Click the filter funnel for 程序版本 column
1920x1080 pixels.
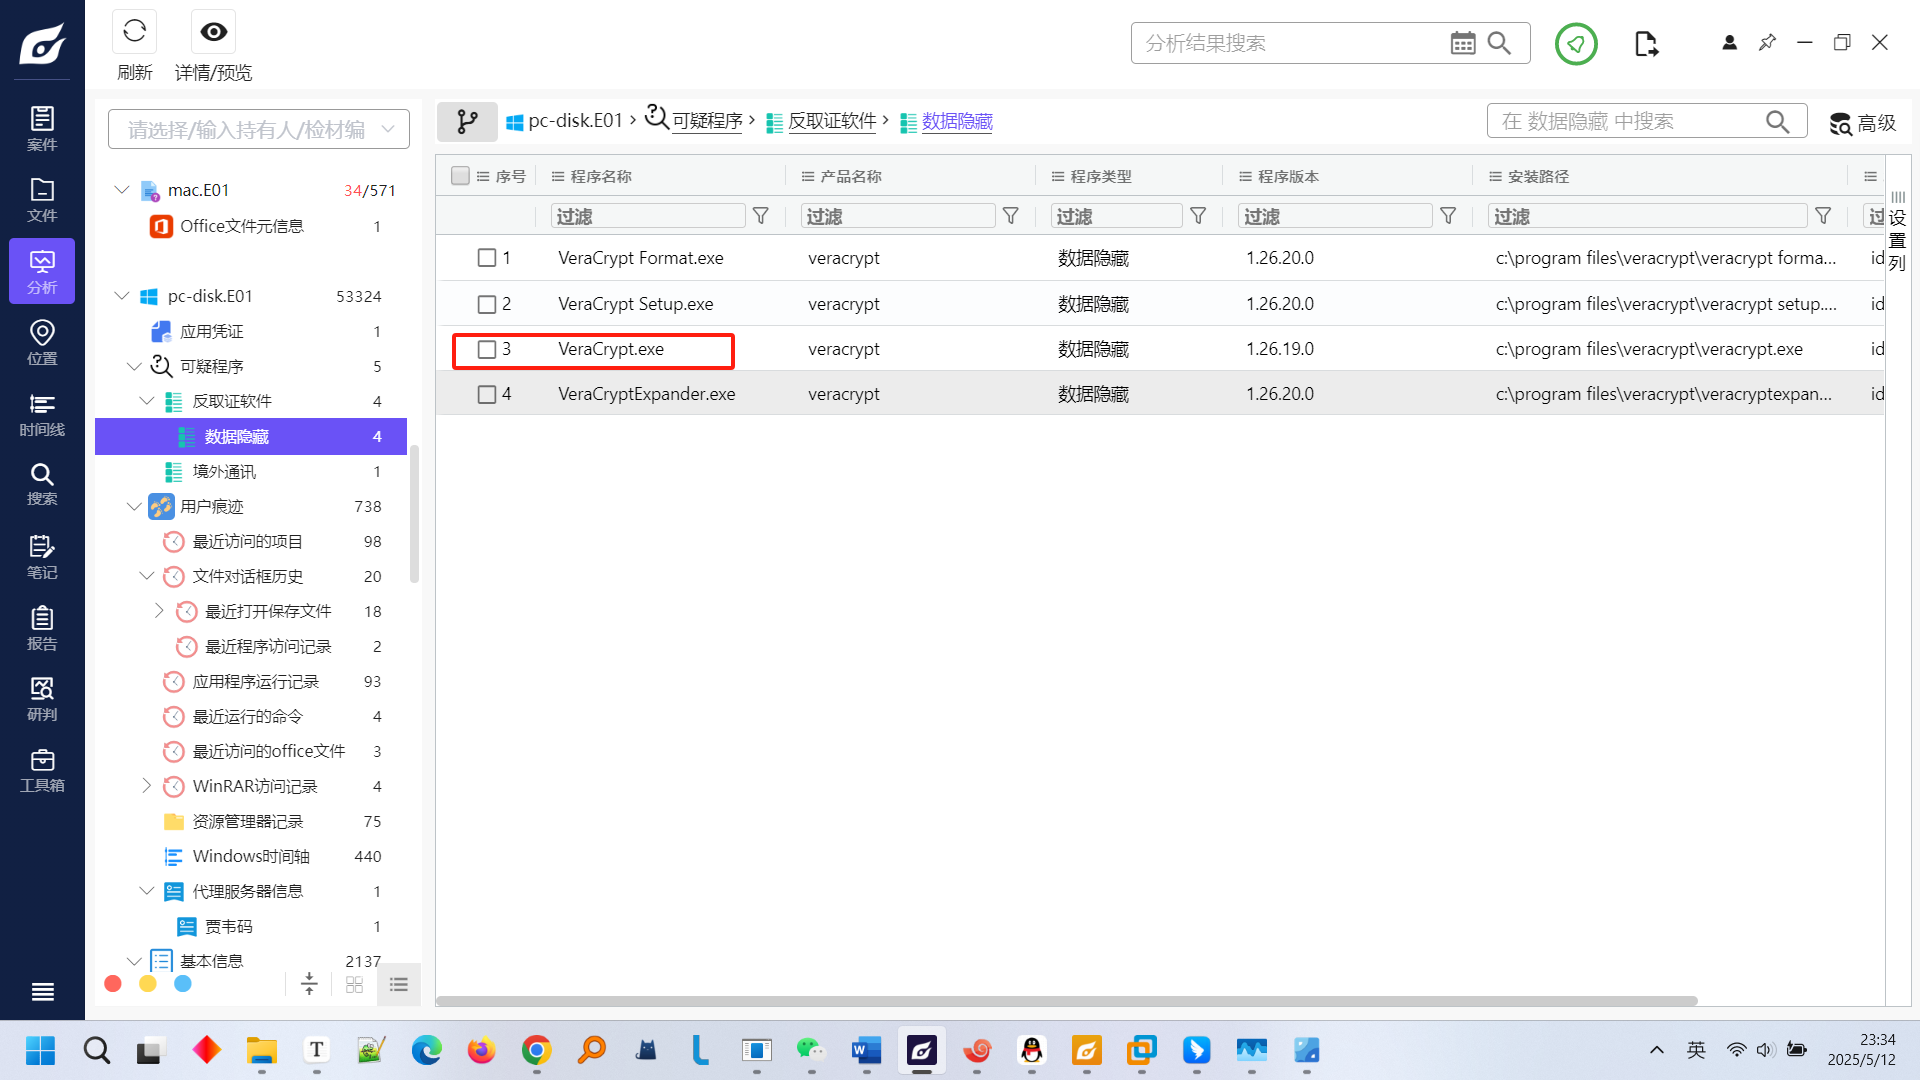(x=1448, y=216)
